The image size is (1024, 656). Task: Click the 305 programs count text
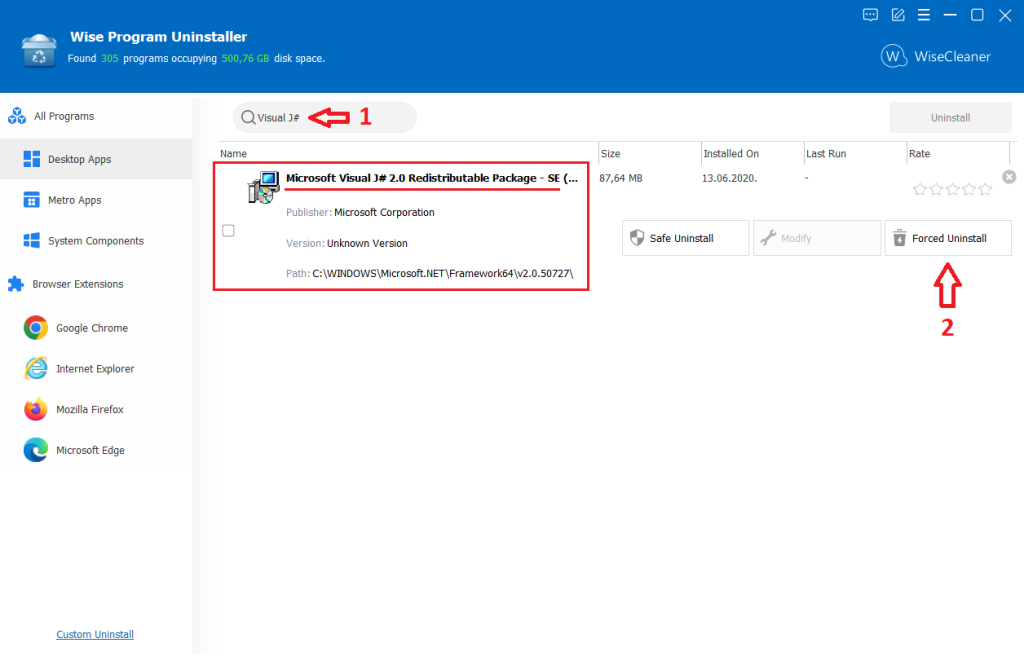[x=110, y=58]
